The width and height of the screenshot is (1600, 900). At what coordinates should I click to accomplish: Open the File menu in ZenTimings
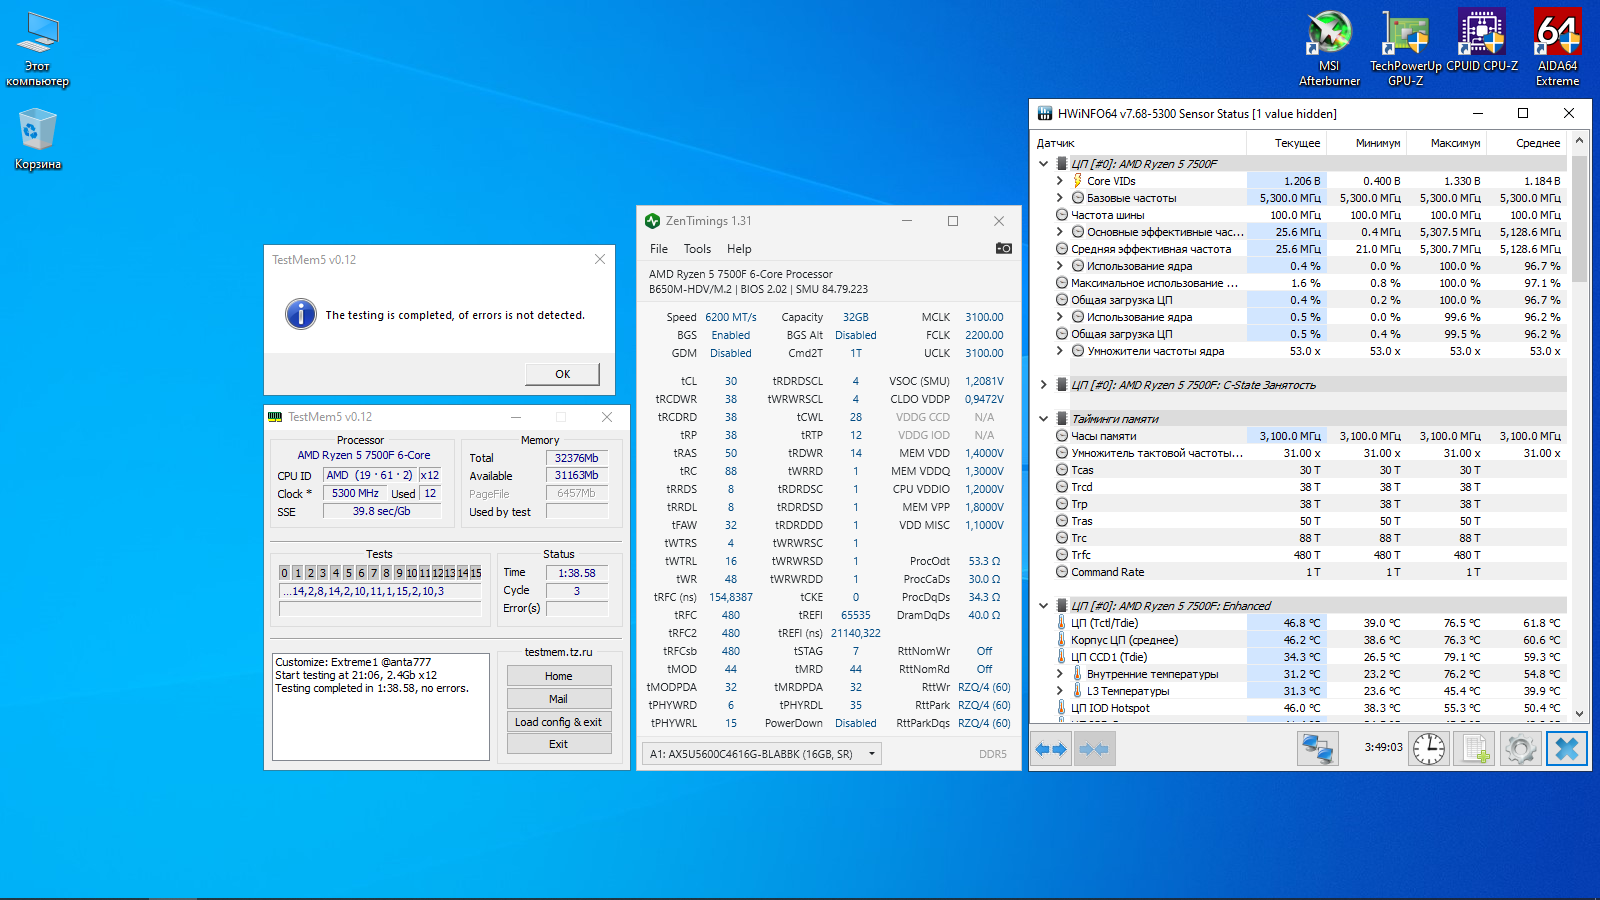point(659,249)
